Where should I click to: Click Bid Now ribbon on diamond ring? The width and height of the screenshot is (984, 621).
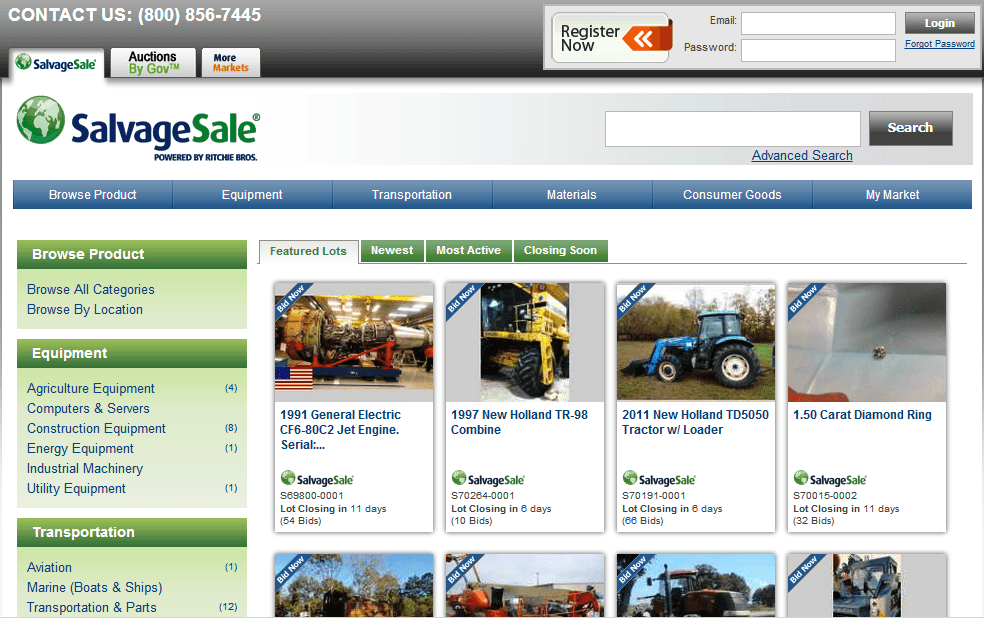point(803,299)
